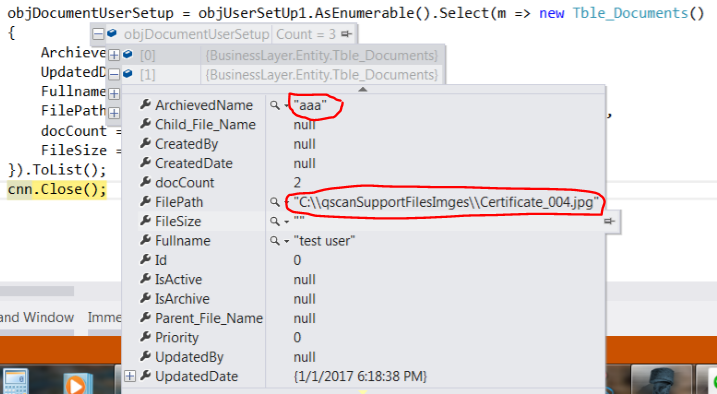
Task: Click the docCount value 2
Action: (x=297, y=183)
